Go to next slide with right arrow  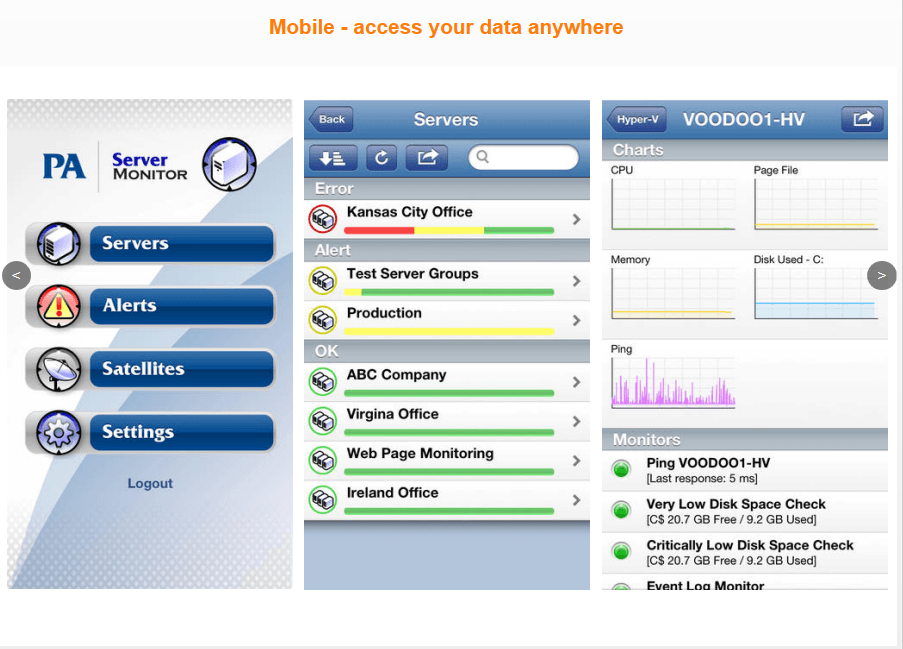pos(882,275)
